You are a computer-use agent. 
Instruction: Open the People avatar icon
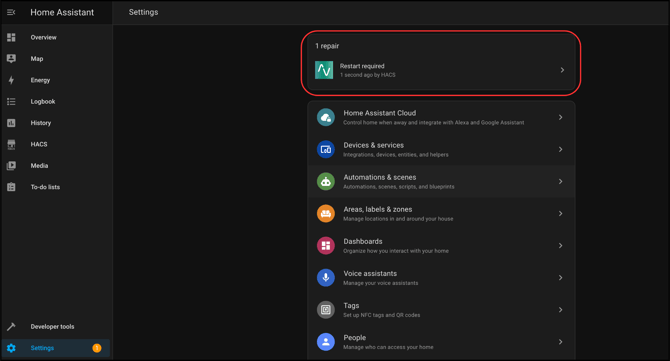326,342
